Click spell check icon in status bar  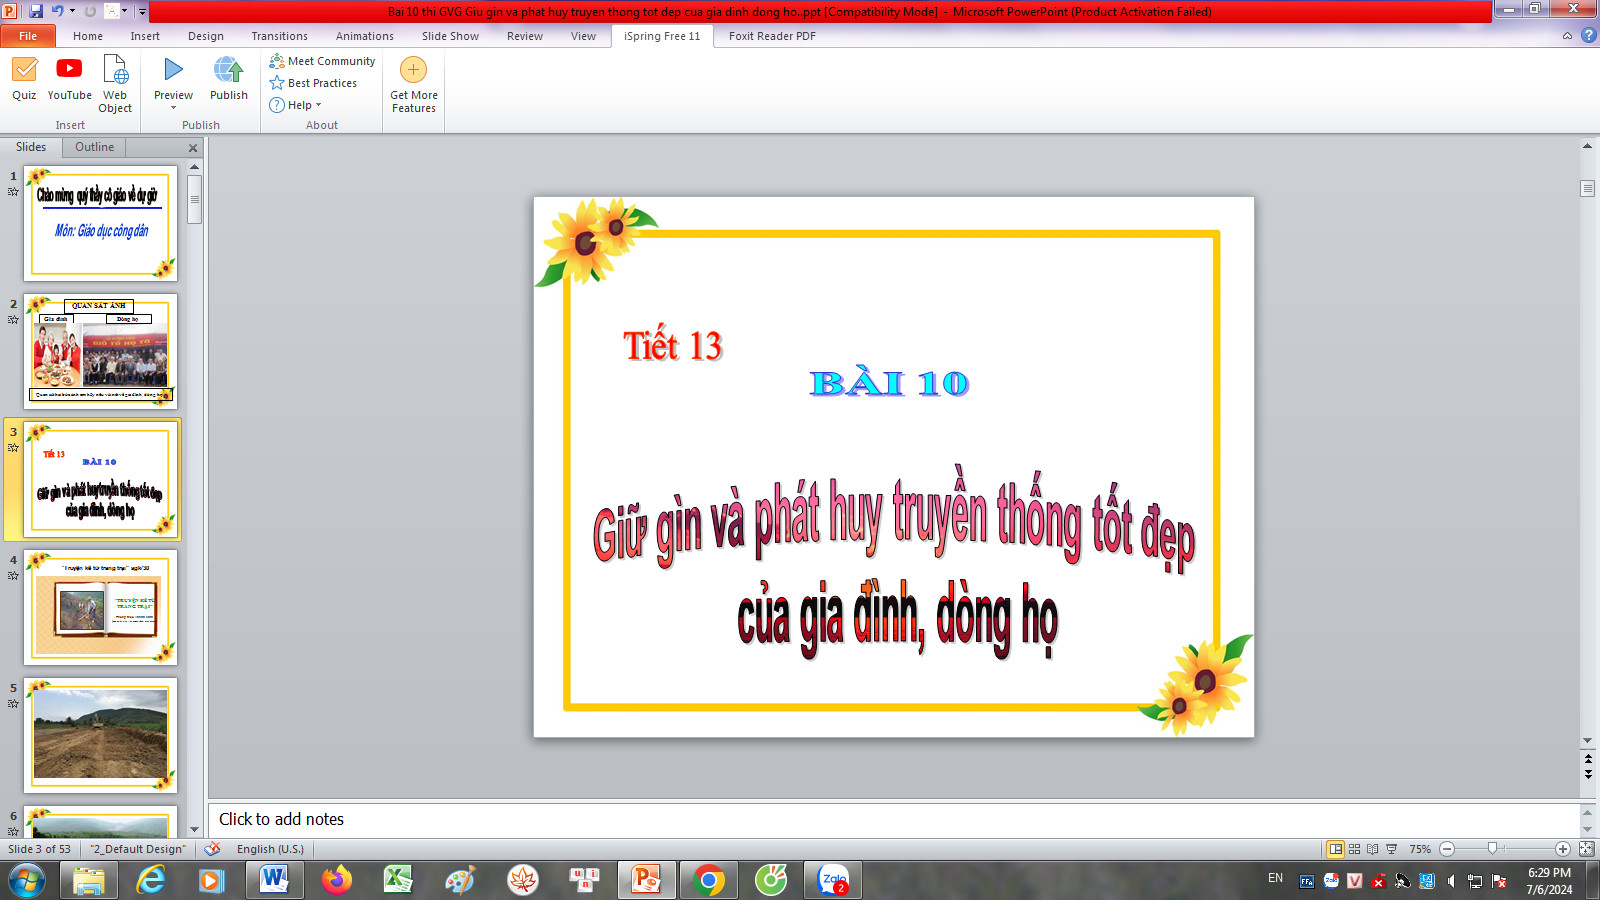pos(213,849)
